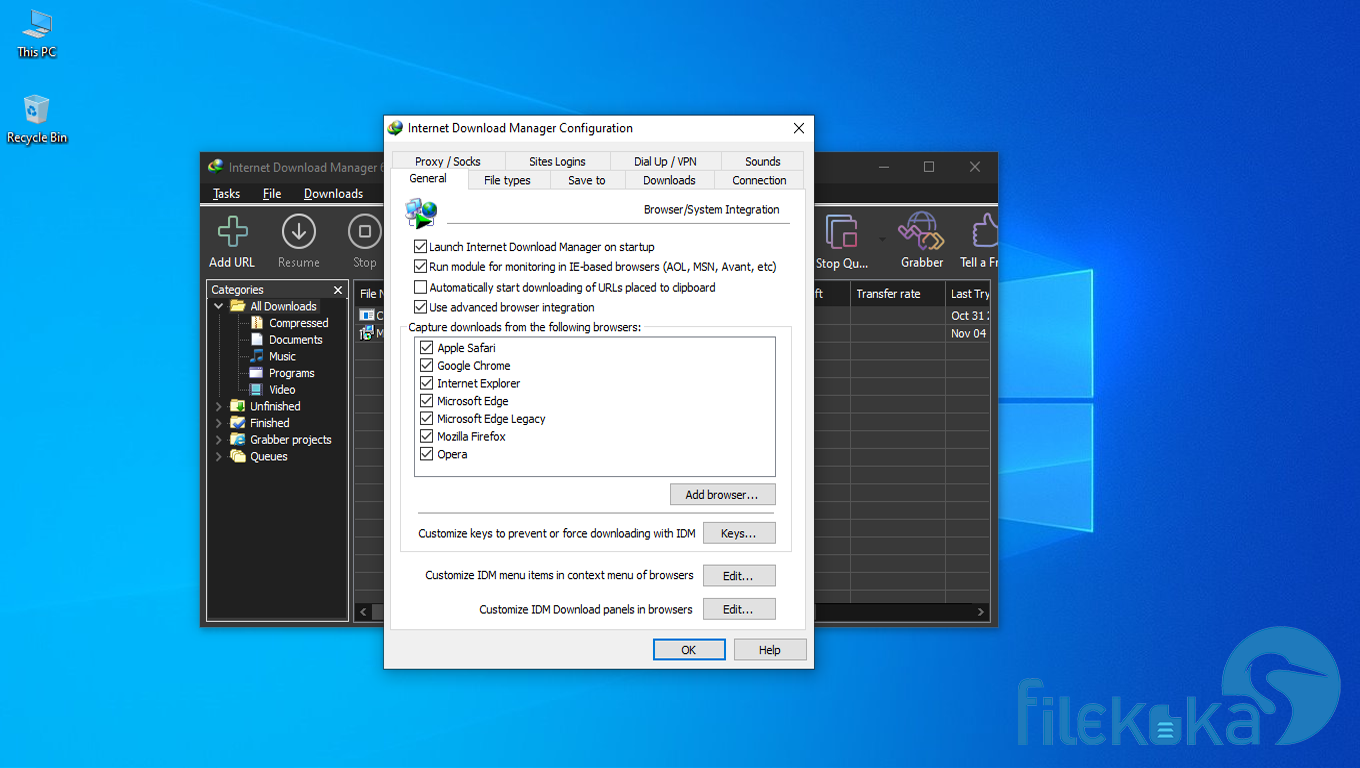Select the Documents category icon

[x=257, y=340]
